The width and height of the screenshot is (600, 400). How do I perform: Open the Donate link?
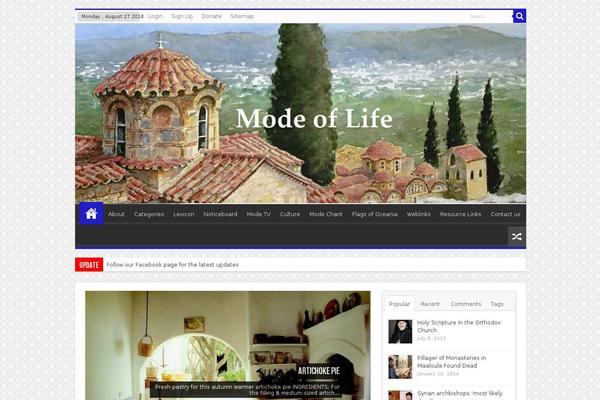pos(212,16)
